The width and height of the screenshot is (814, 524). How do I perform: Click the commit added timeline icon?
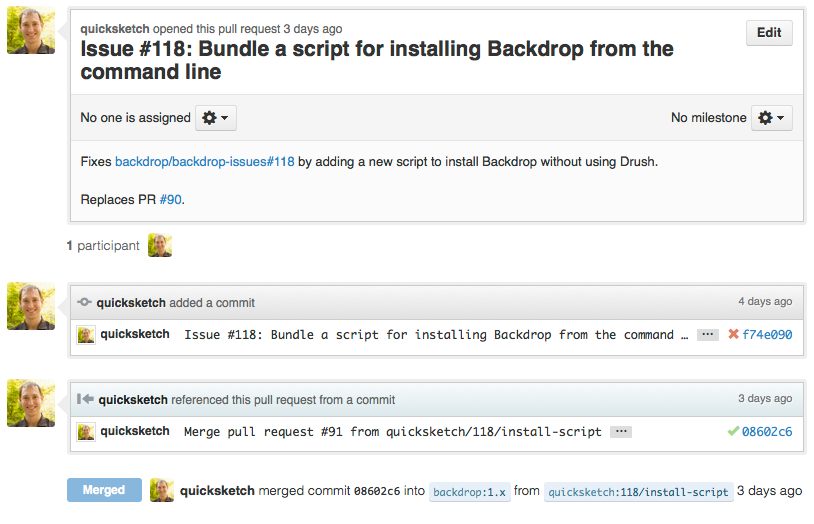84,302
